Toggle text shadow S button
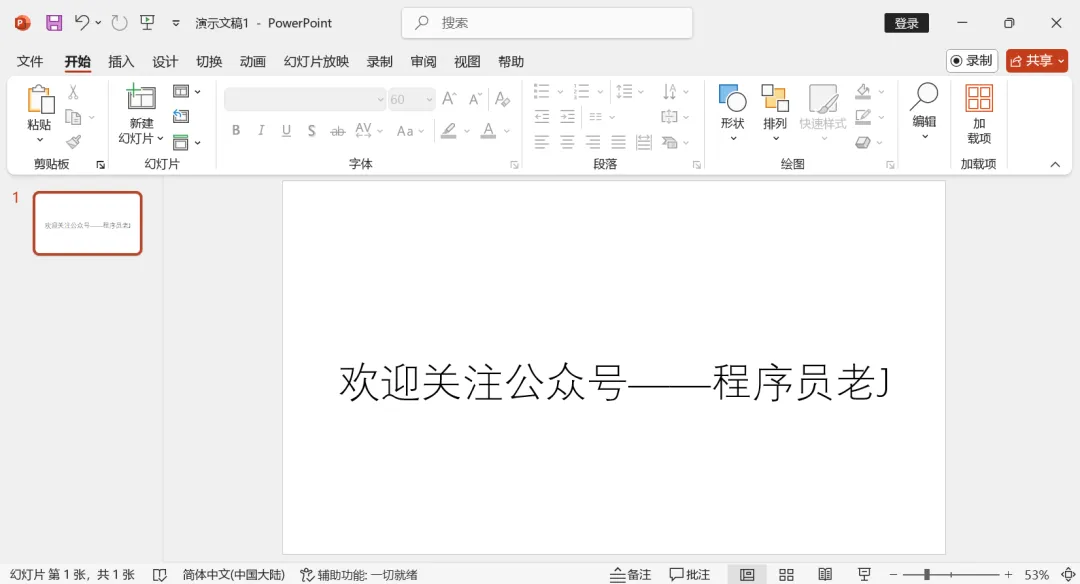This screenshot has width=1080, height=584. 311,130
